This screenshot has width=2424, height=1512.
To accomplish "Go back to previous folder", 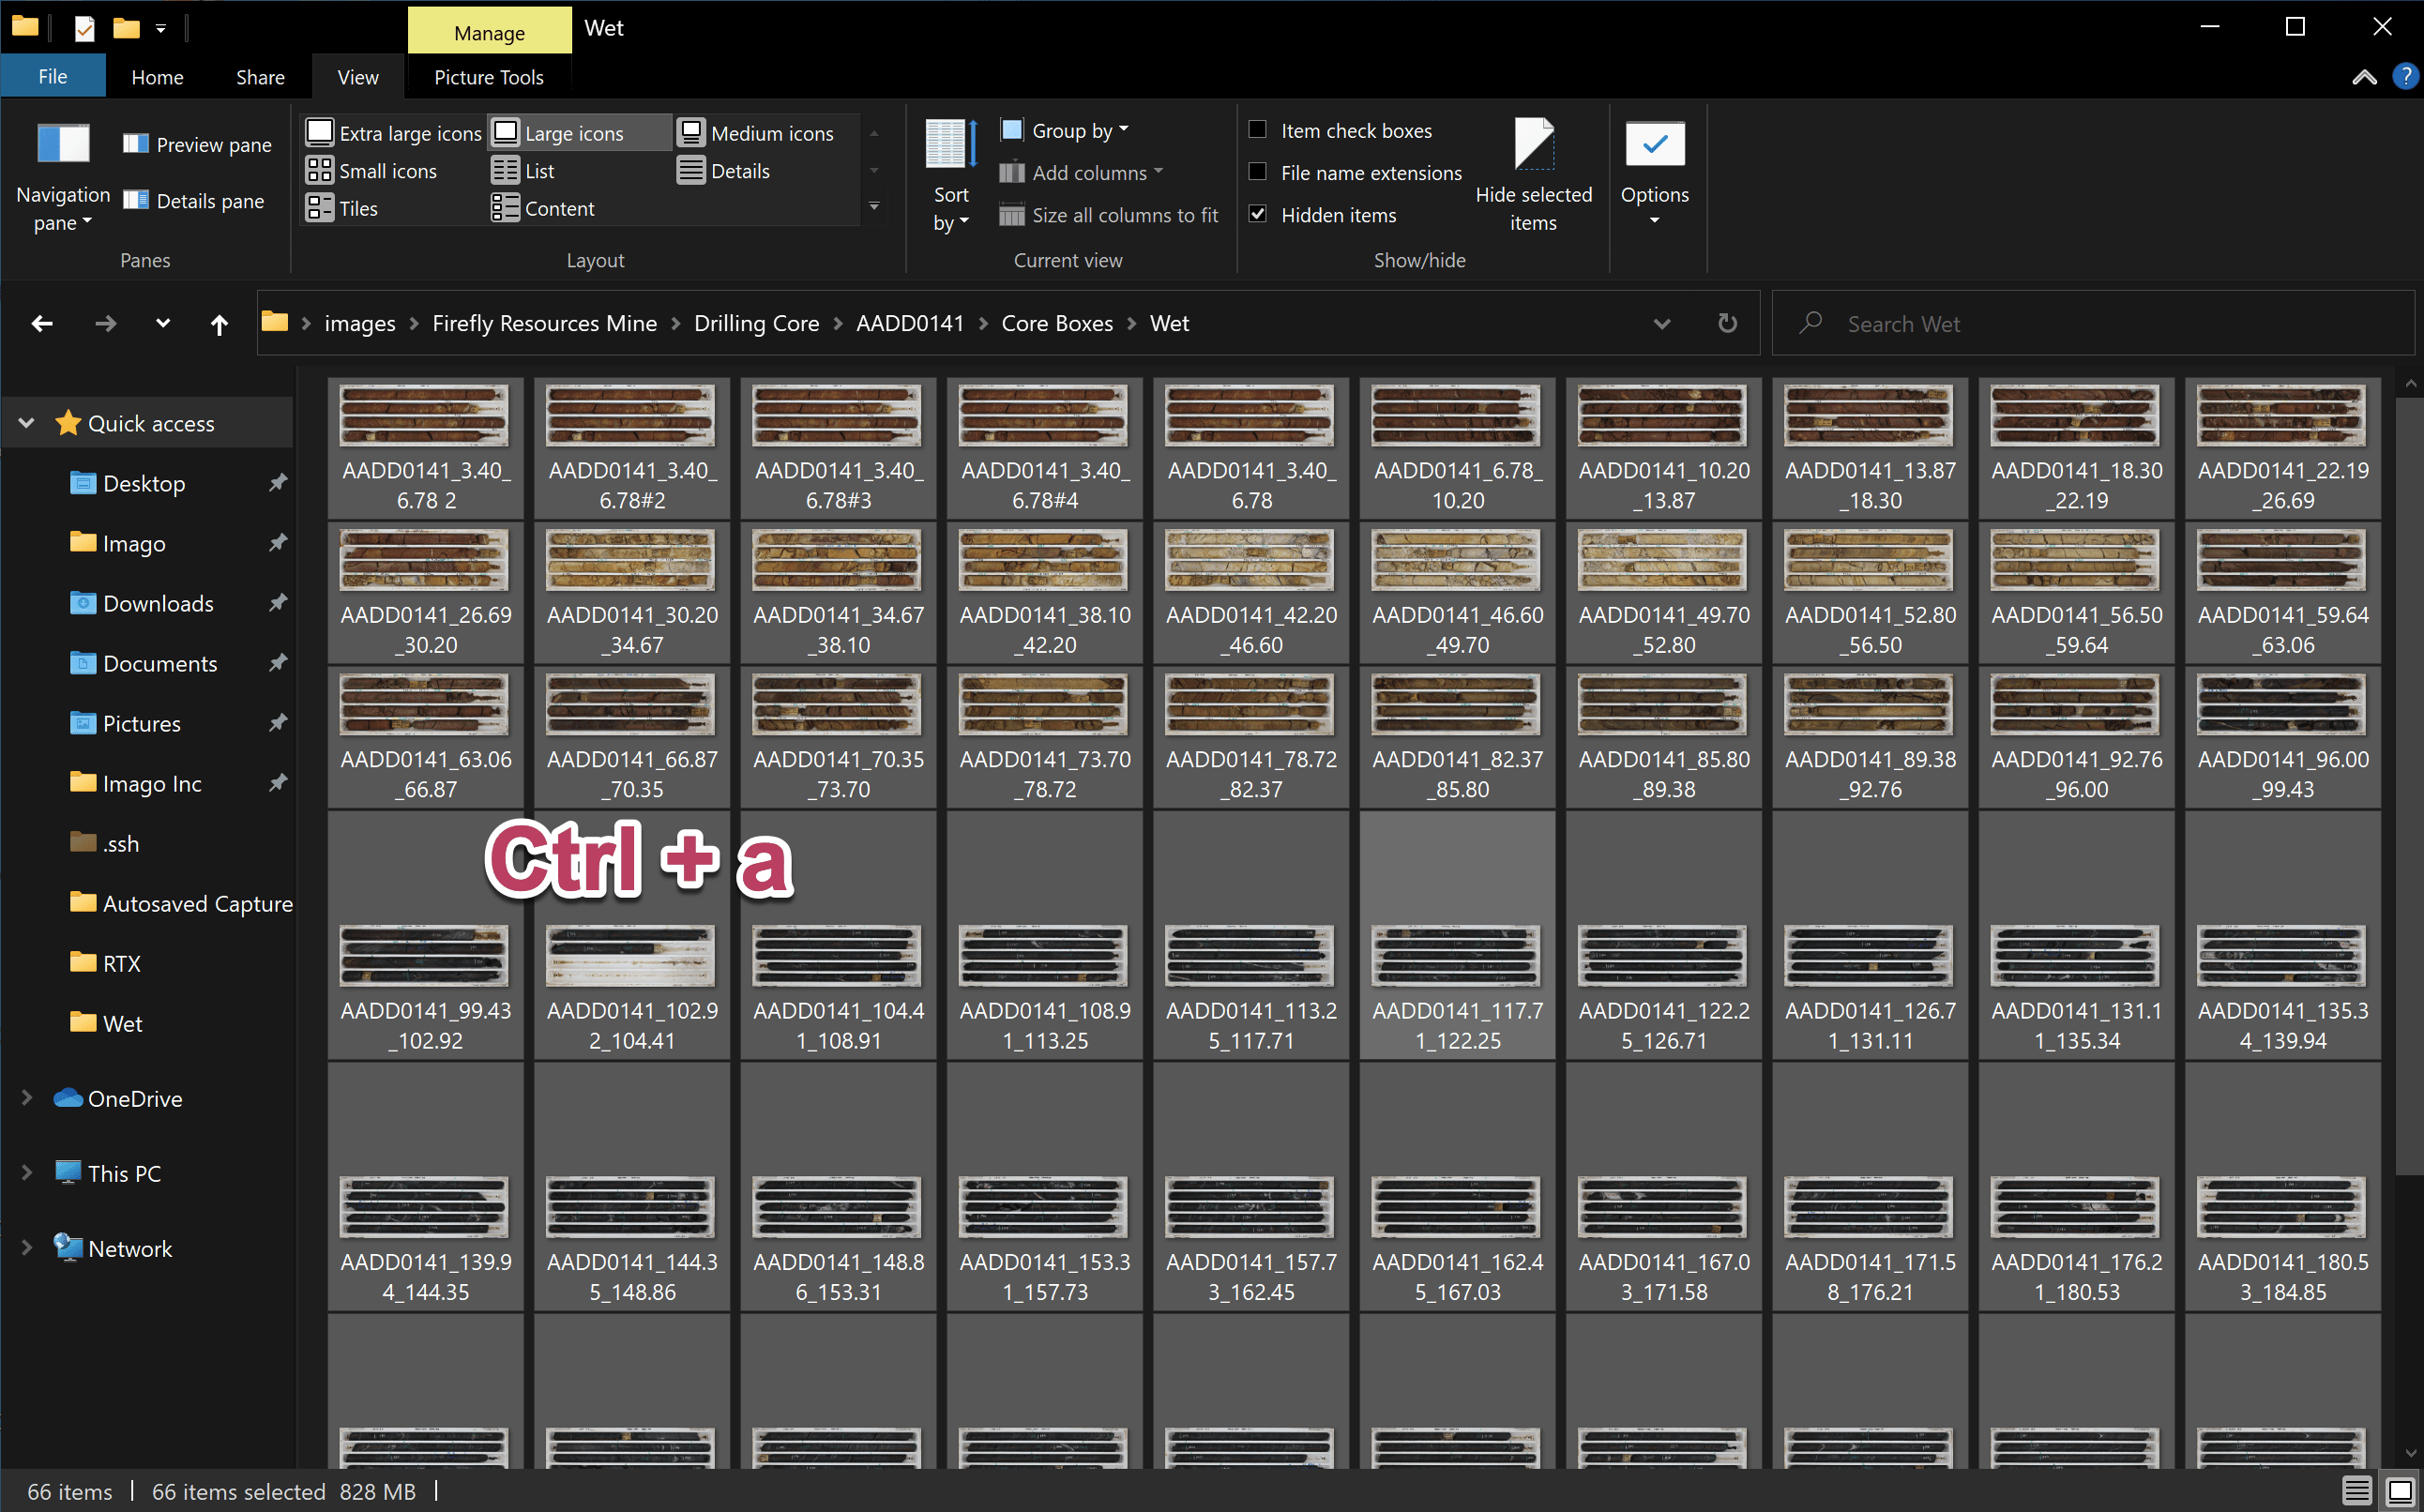I will coord(42,323).
